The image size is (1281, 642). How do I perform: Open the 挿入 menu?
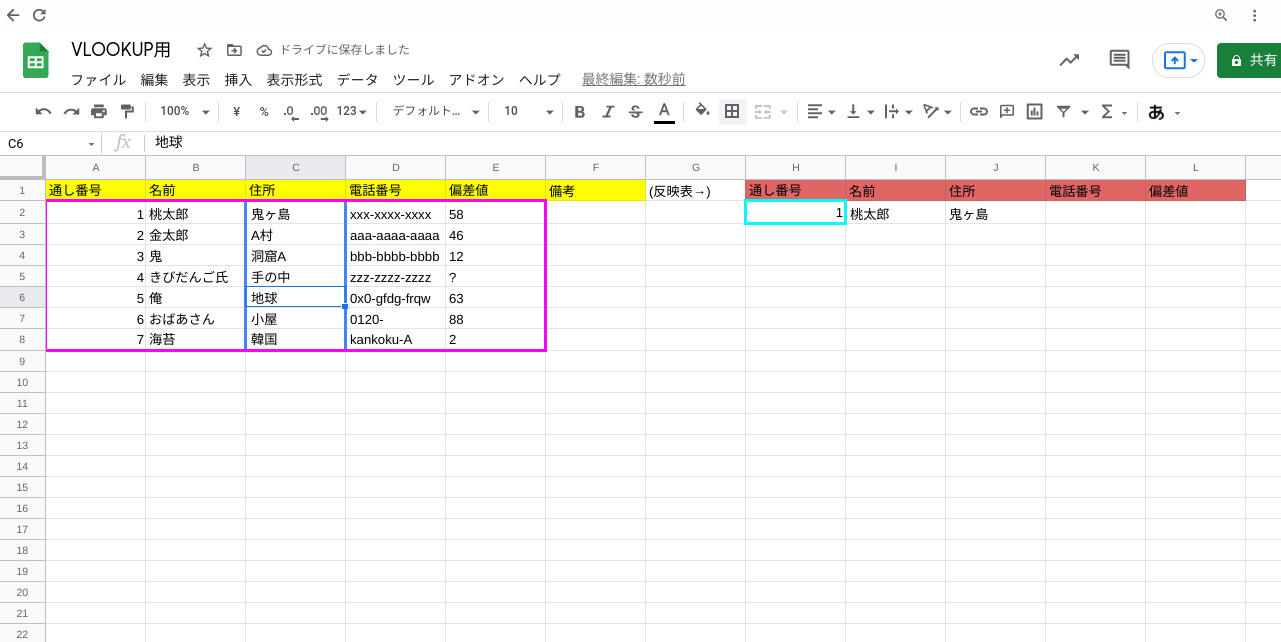237,80
